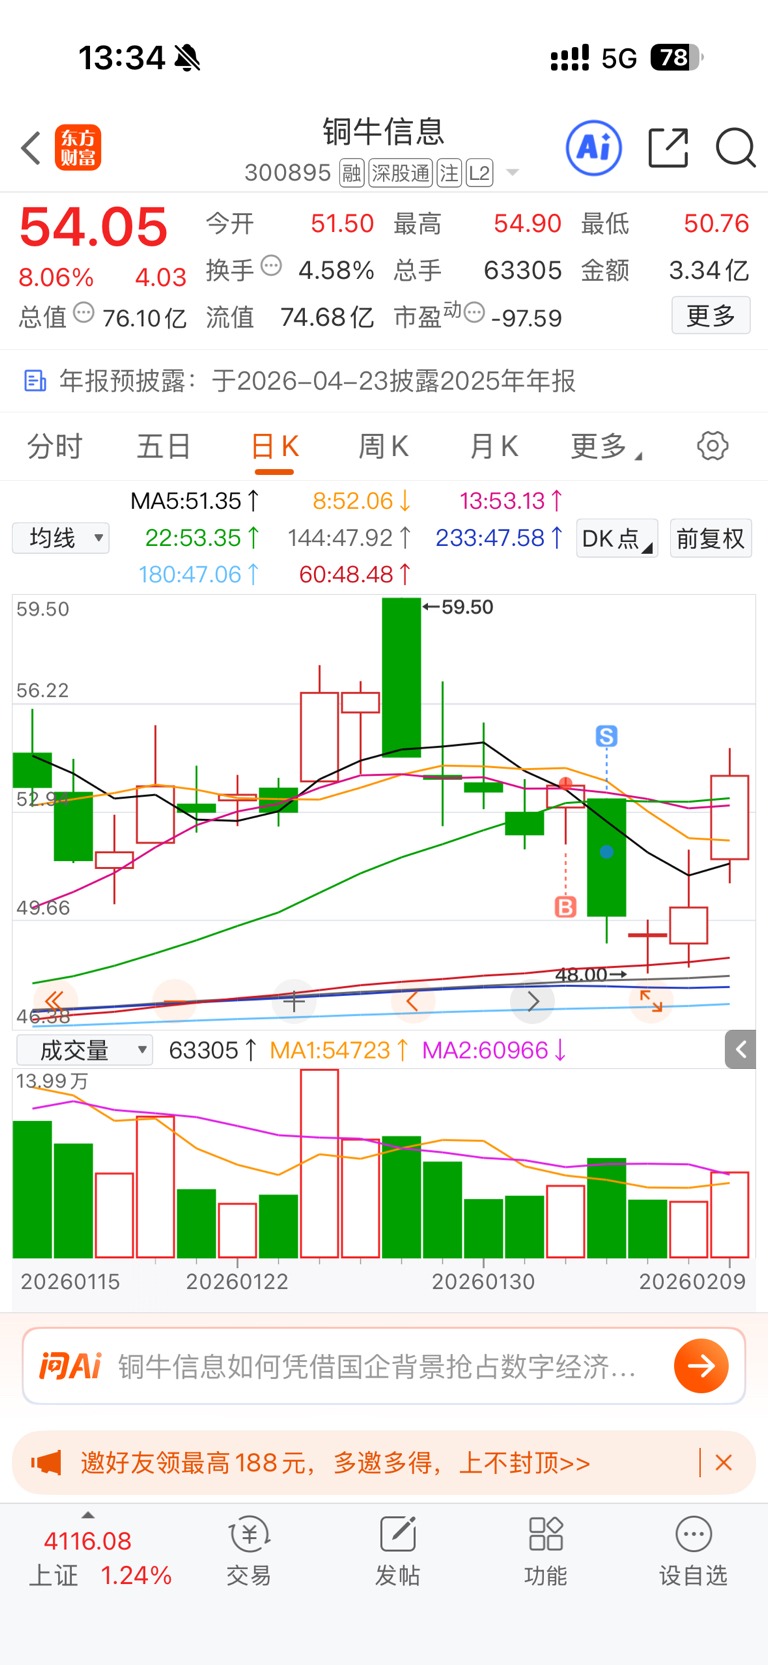Screen dimensions: 769x1665
Task: Tap the minus zoom-out chart control
Action: pyautogui.click(x=174, y=1000)
